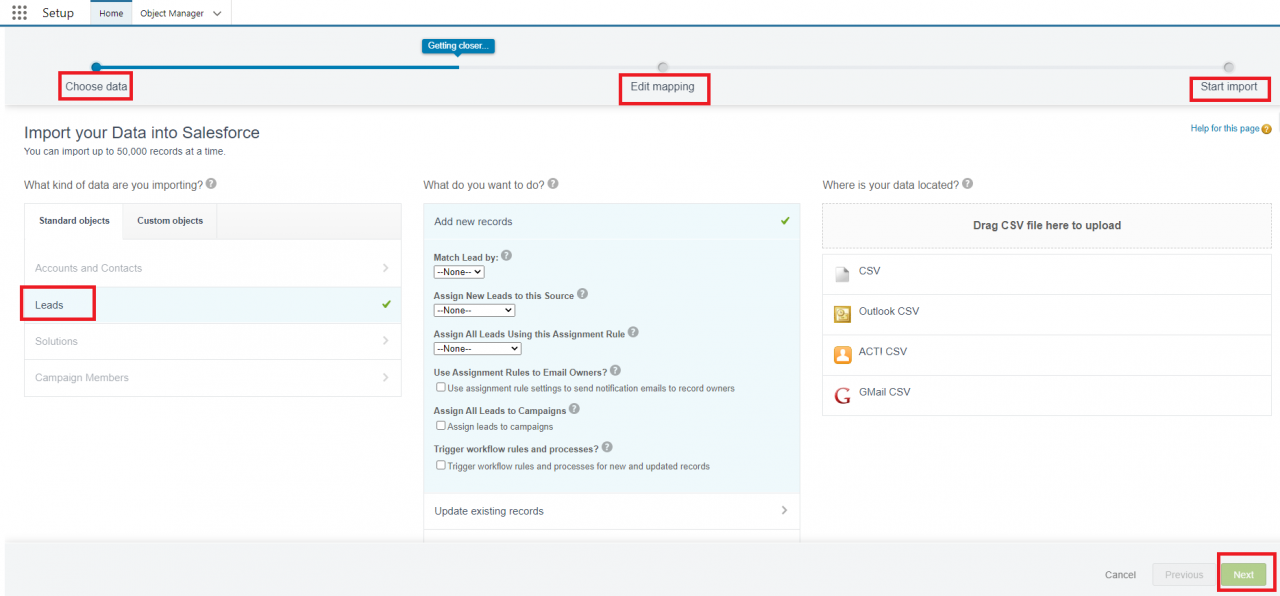Click the Choose data step circle
The image size is (1280, 596).
tap(96, 67)
